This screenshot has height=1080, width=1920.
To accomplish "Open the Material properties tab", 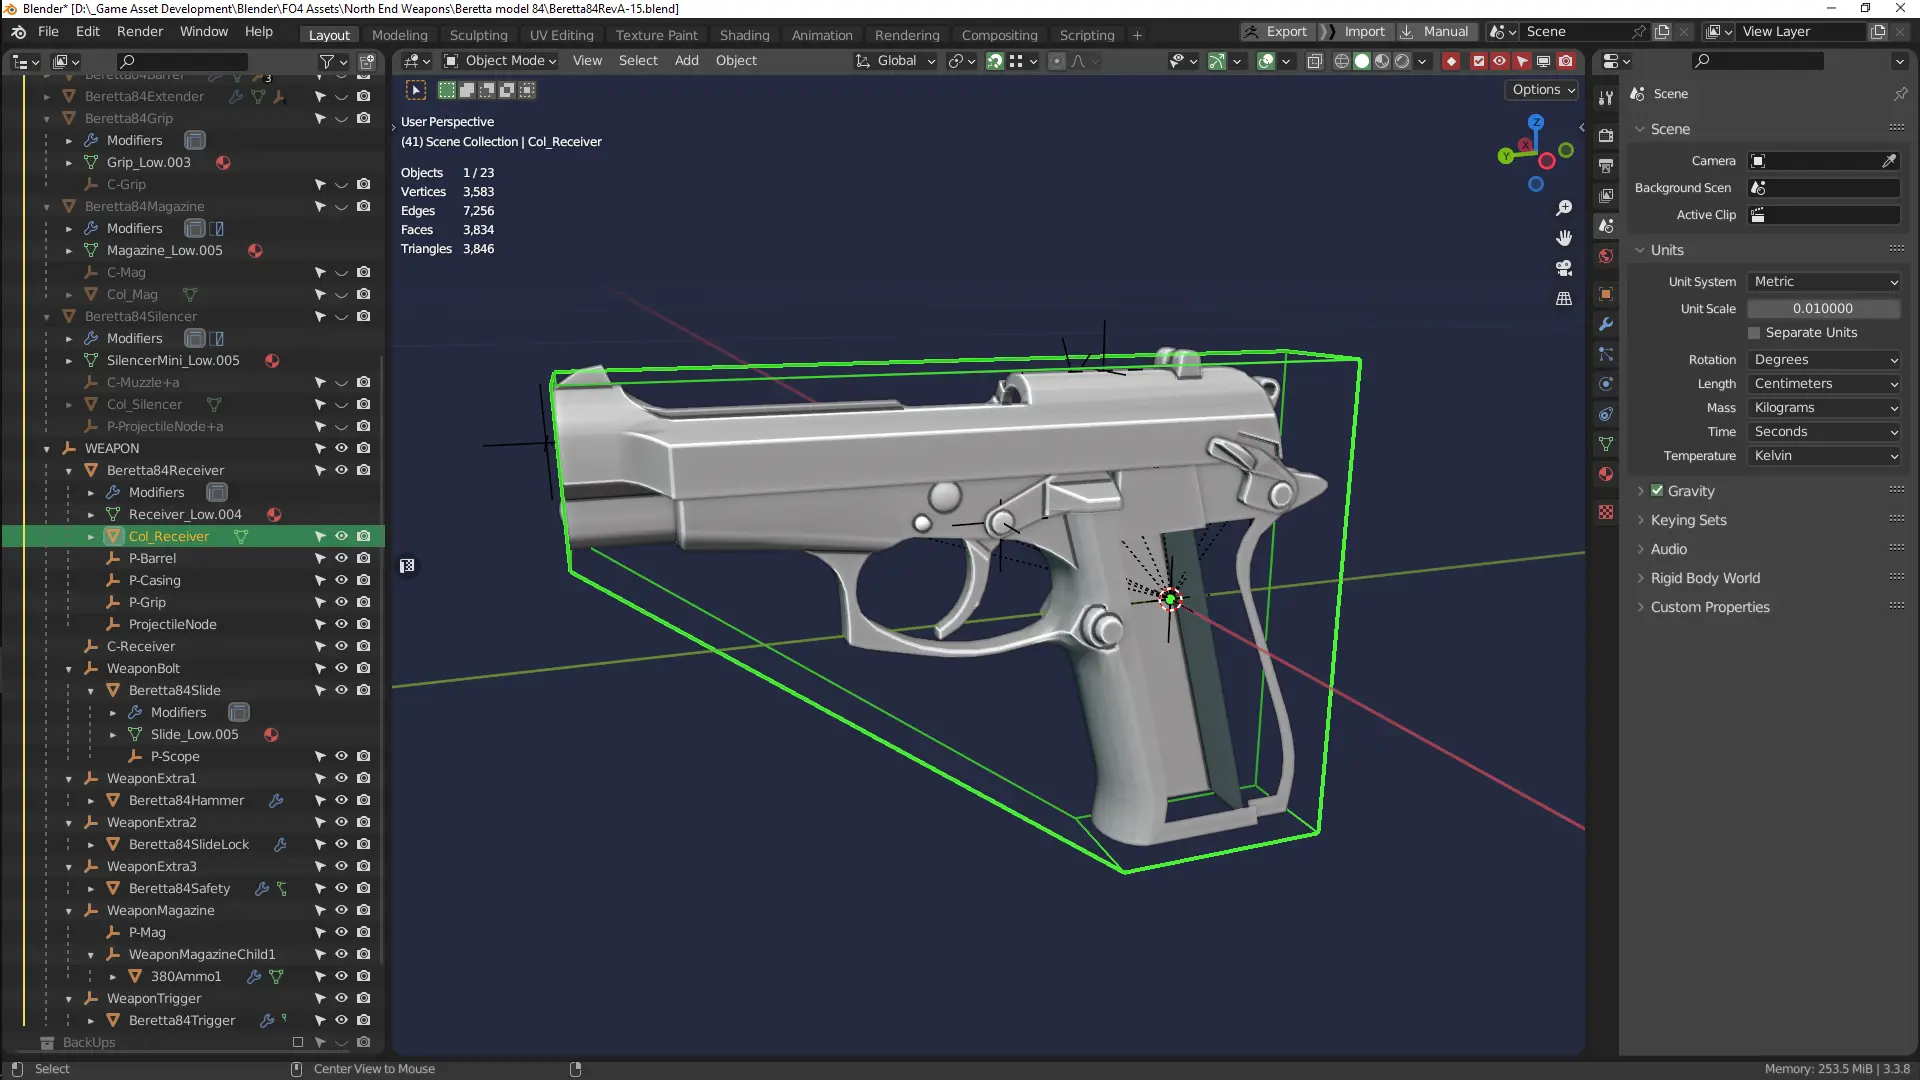I will click(x=1606, y=474).
